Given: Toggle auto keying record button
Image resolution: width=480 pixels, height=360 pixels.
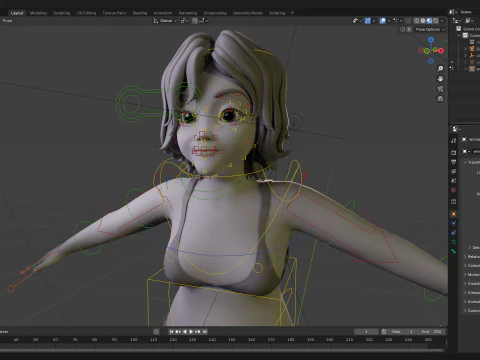Looking at the screenshot, I should [x=156, y=332].
